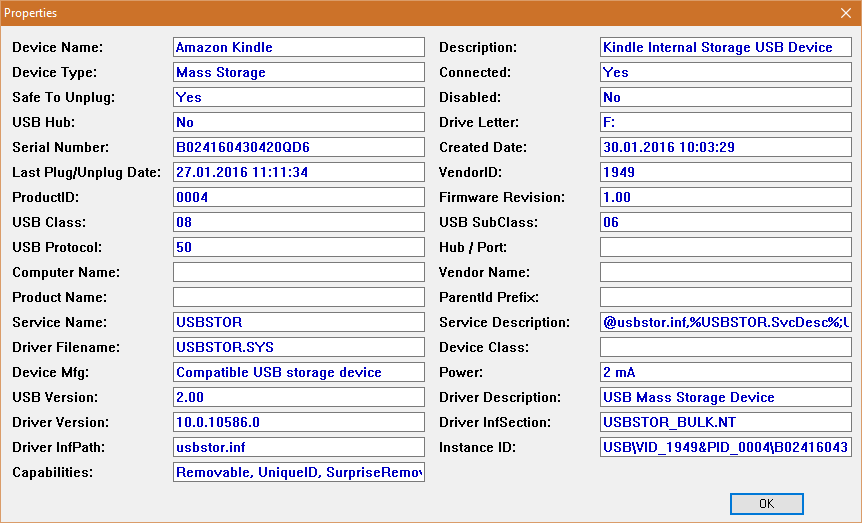Click the 'Last Plug/Unplug Date:' label
862x523 pixels.
point(87,173)
